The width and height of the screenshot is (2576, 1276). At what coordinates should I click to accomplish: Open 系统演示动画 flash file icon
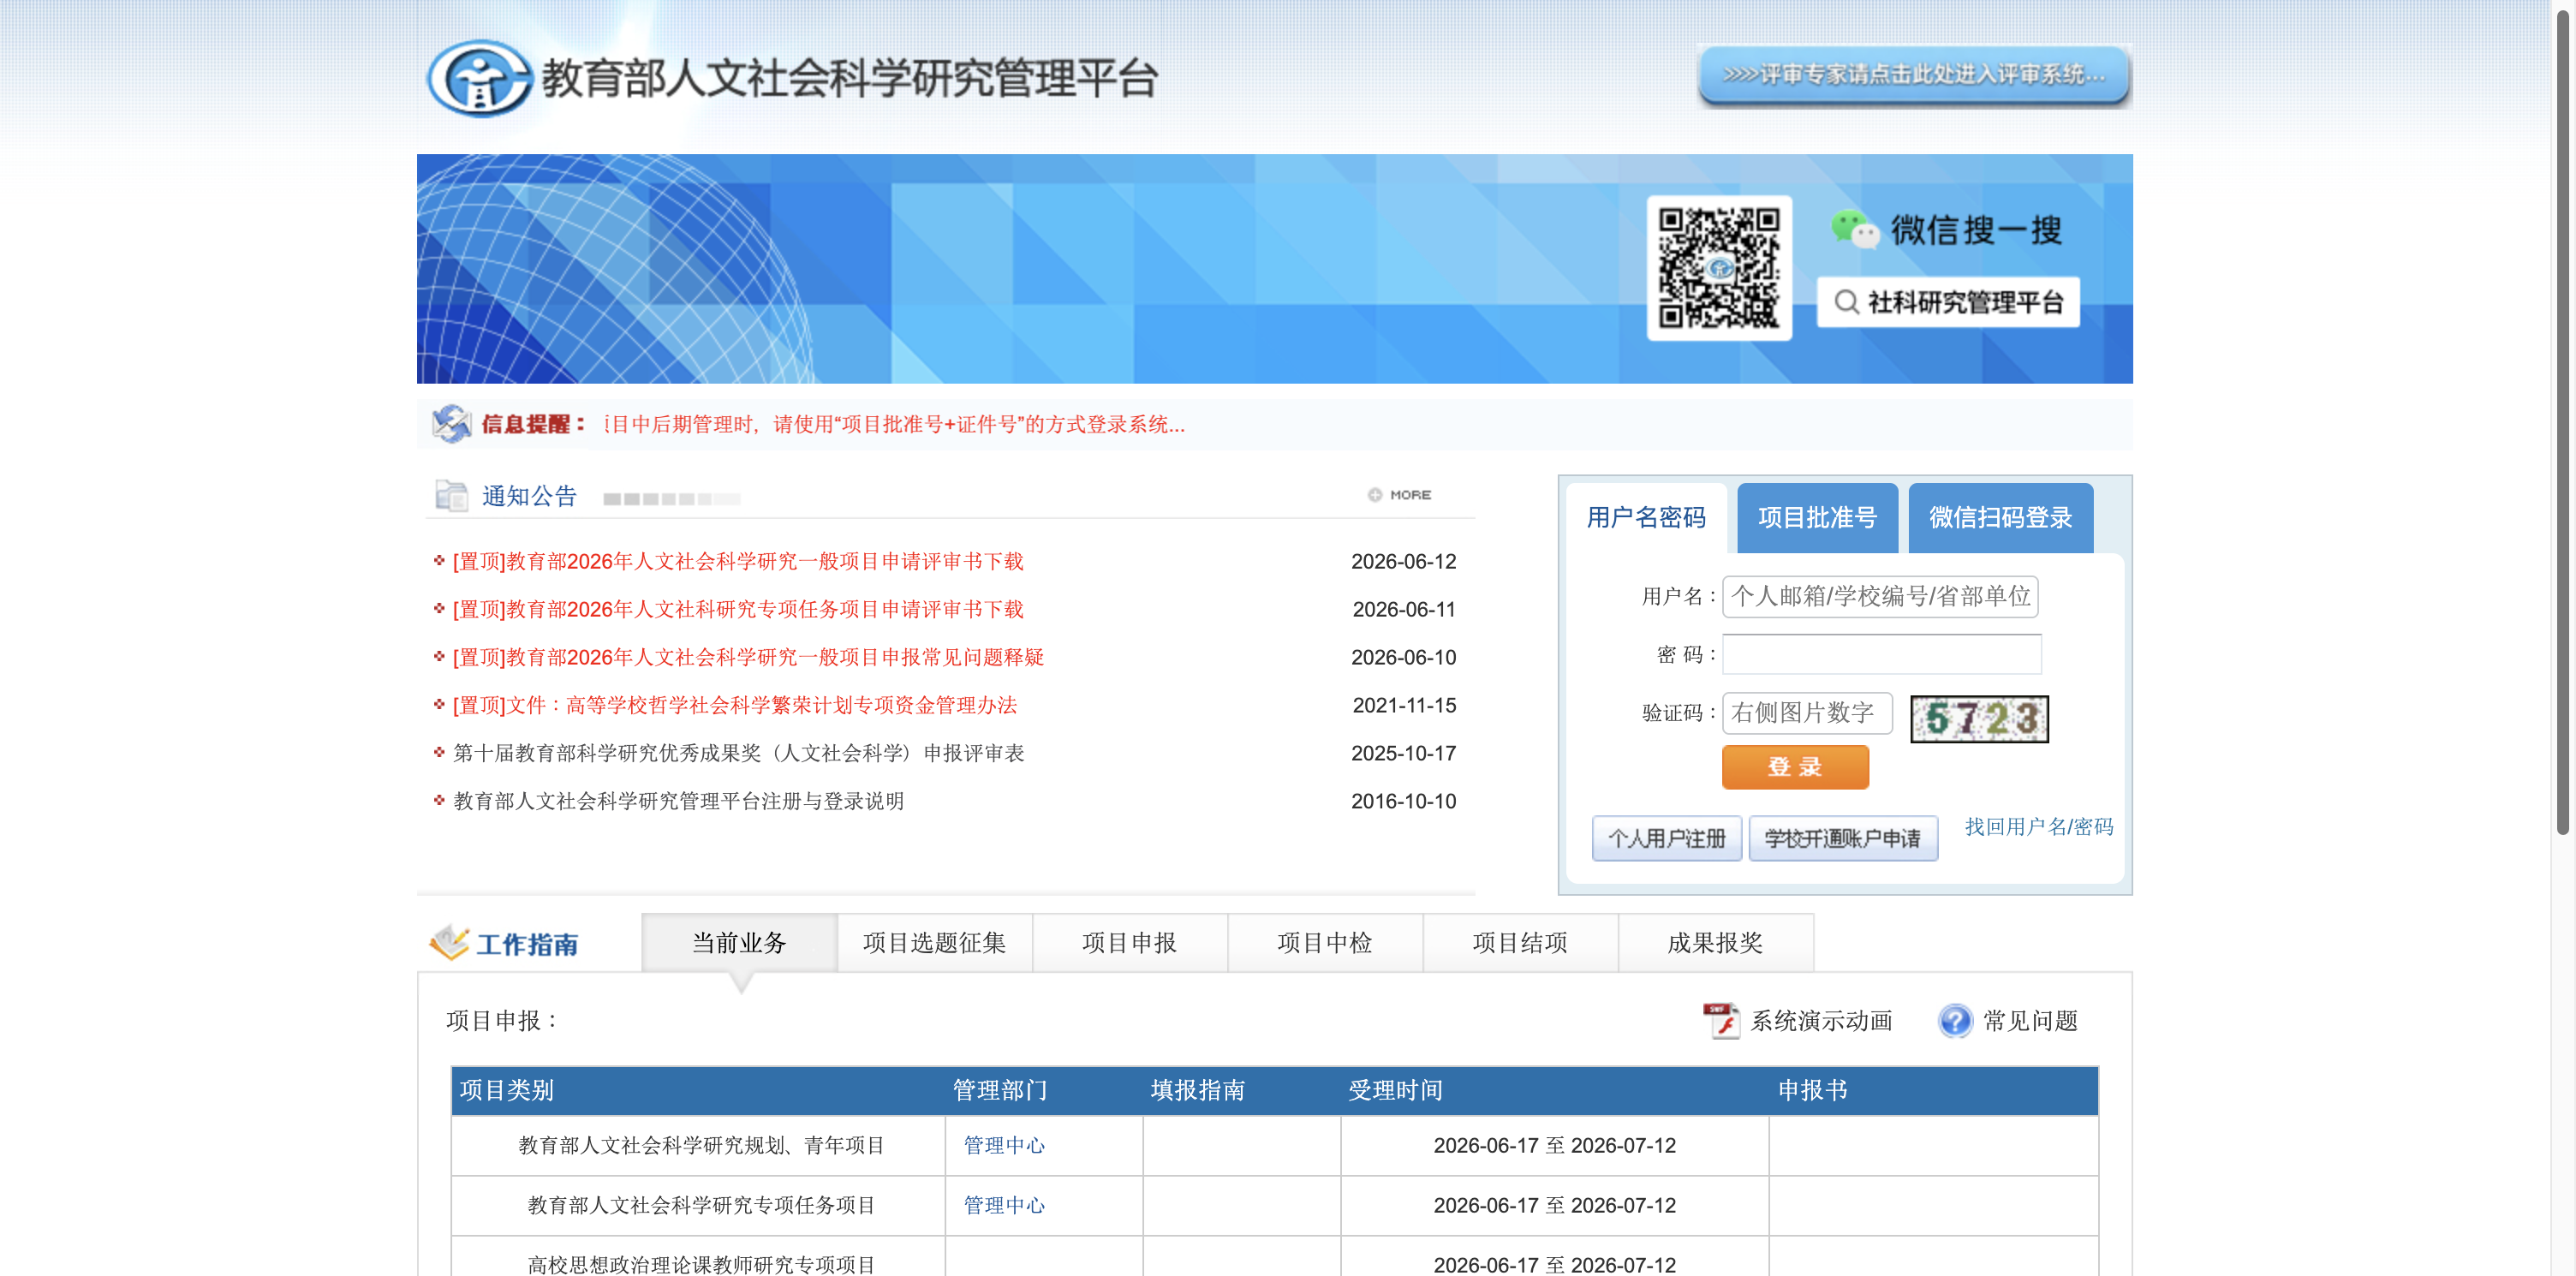tap(1721, 1021)
